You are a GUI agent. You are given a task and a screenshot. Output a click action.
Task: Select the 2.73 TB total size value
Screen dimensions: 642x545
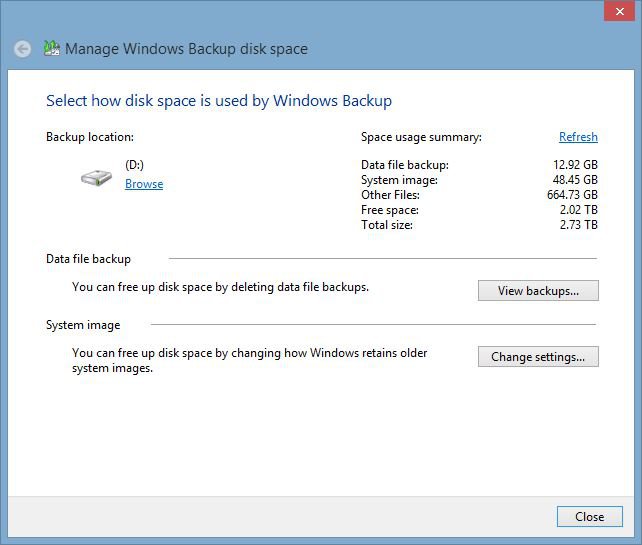coord(579,225)
